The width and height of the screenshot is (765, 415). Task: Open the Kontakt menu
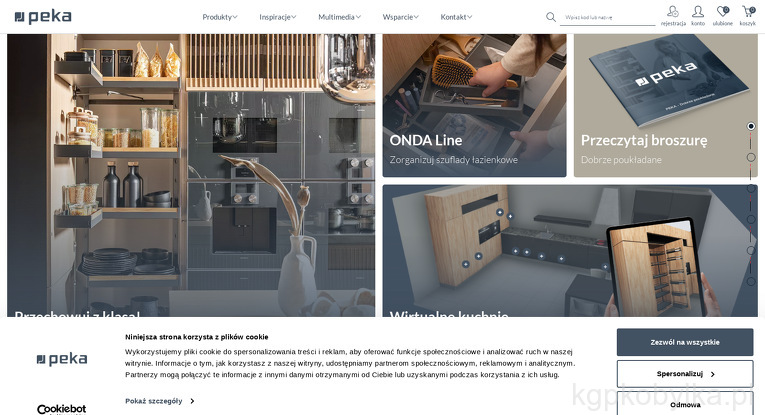click(x=456, y=17)
